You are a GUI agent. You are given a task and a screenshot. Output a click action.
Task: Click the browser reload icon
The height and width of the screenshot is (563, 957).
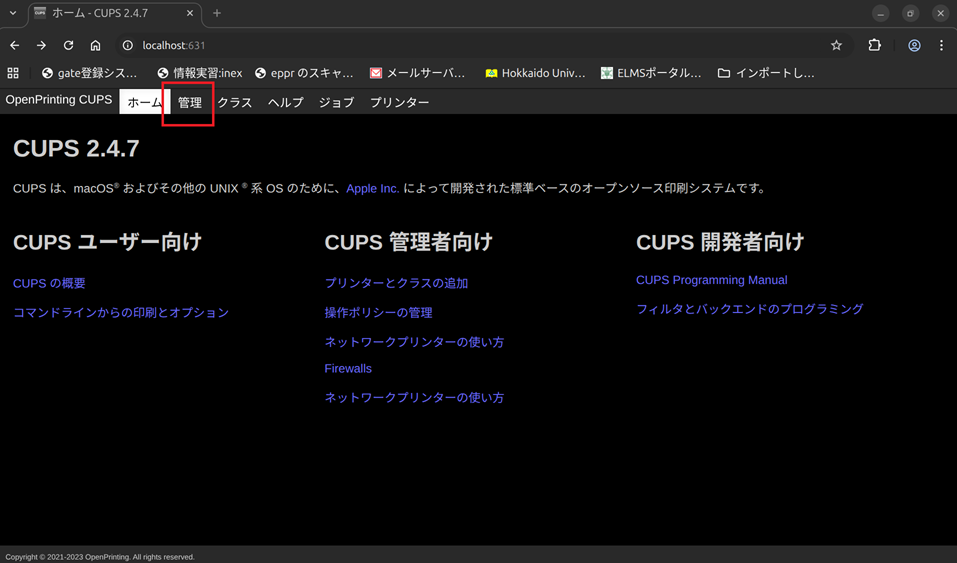click(x=68, y=45)
